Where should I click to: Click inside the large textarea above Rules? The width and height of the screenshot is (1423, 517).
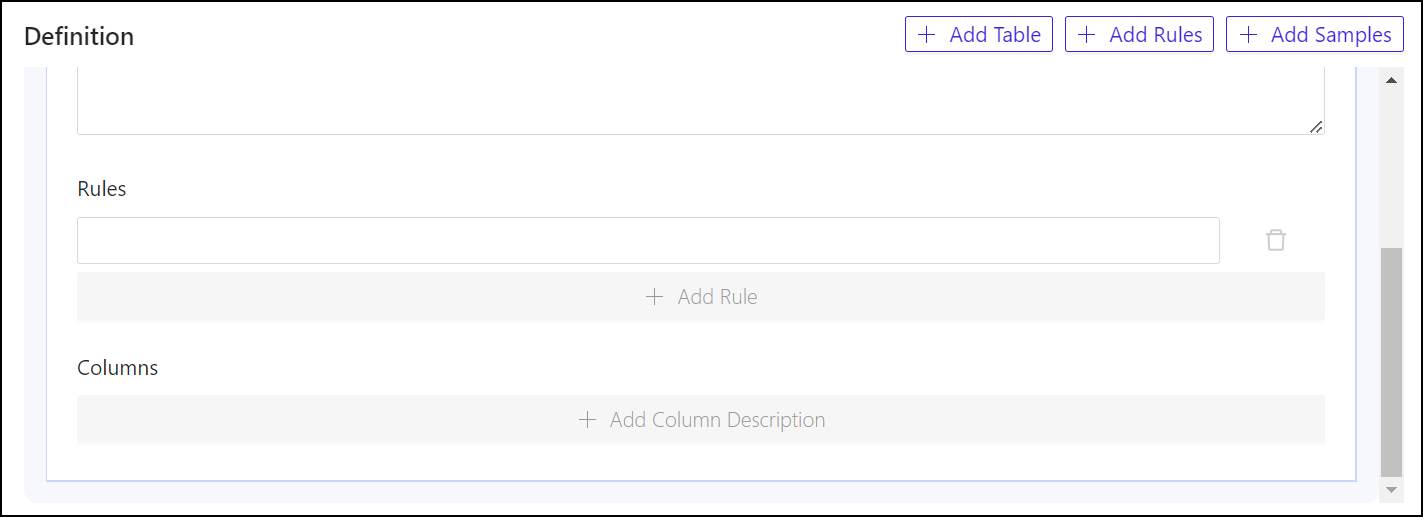[x=700, y=100]
